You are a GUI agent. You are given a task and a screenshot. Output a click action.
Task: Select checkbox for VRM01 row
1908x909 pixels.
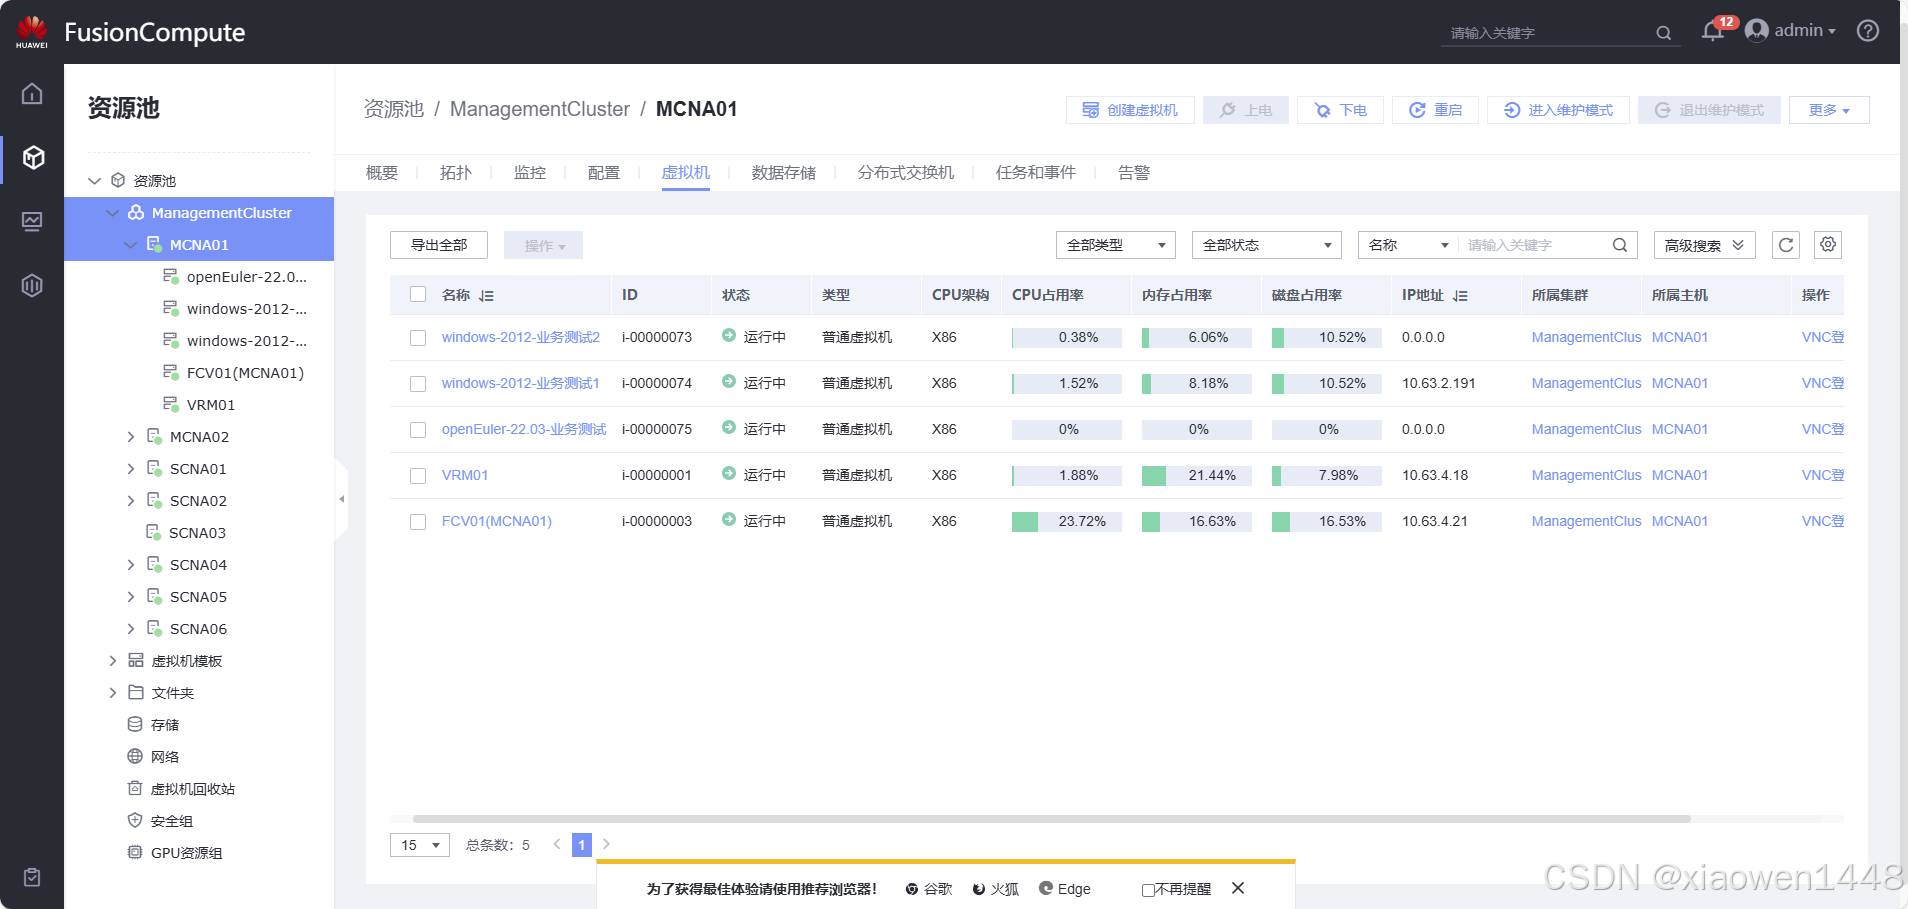point(418,476)
